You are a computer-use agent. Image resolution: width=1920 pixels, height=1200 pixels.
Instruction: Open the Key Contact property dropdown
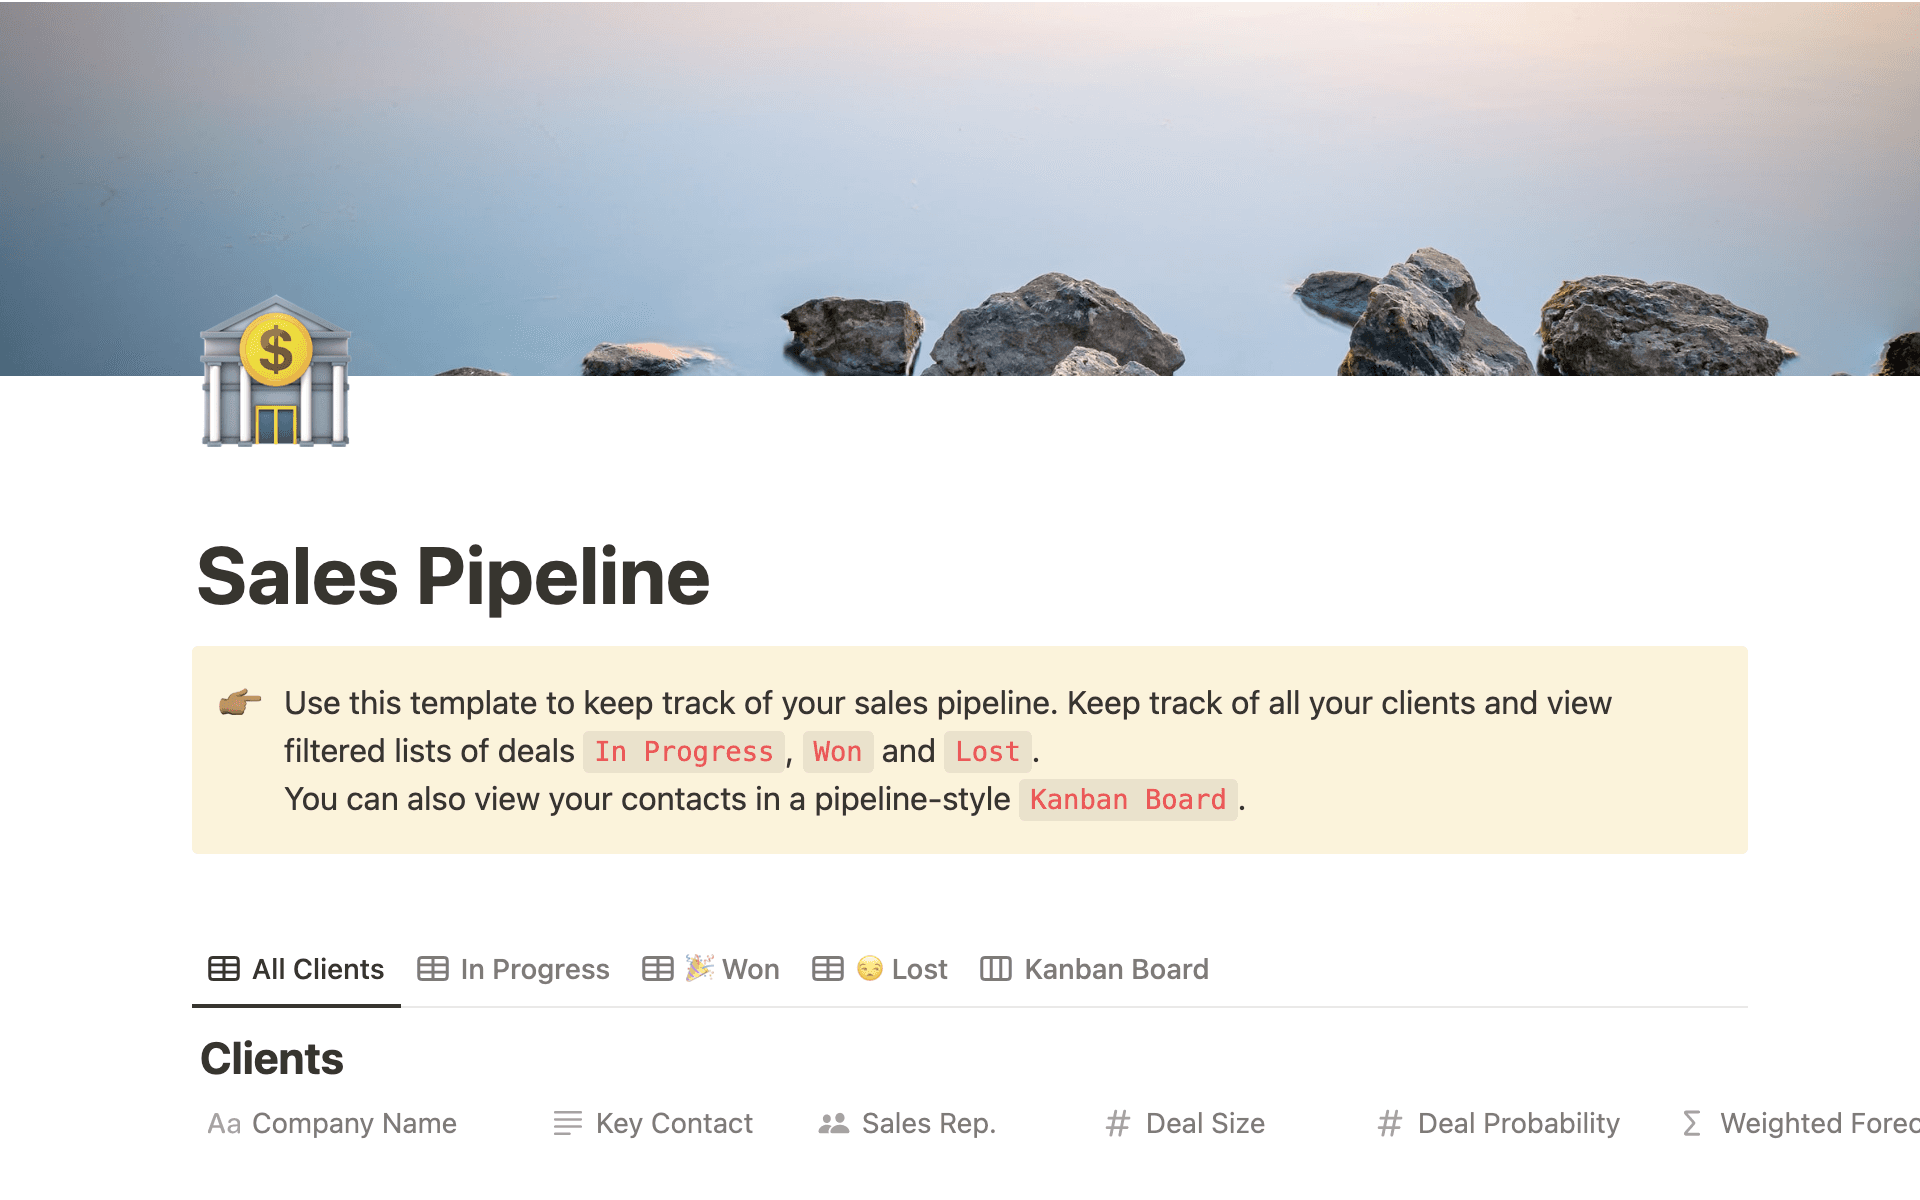tap(675, 1123)
